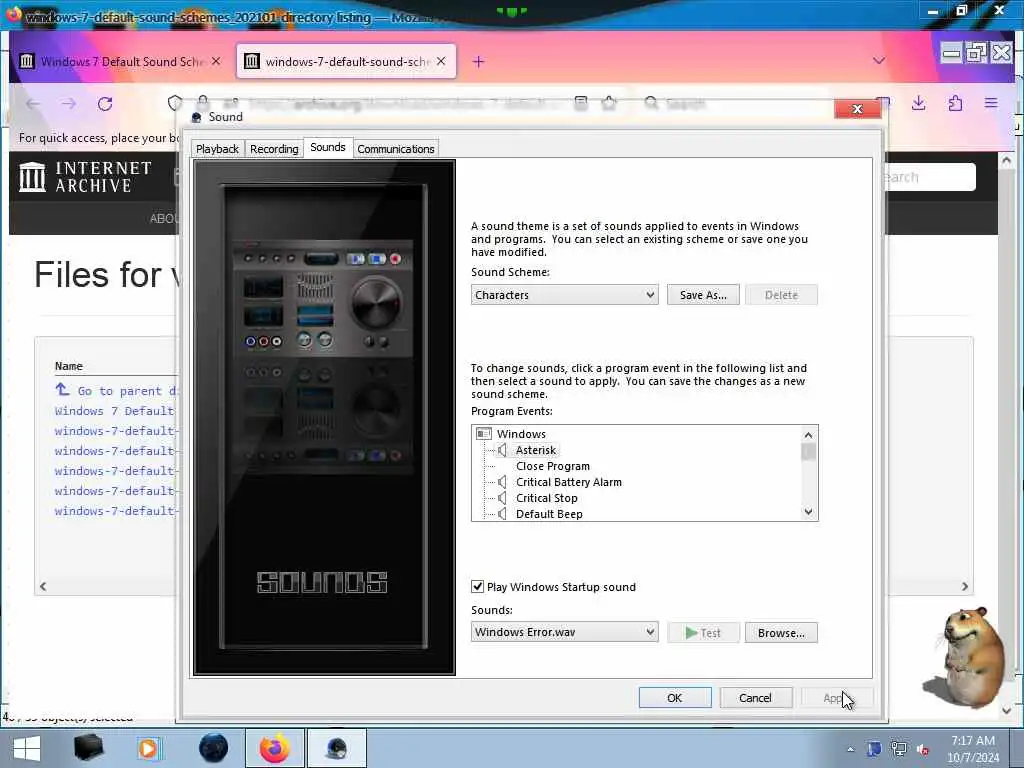
Task: Confirm with the OK button
Action: 675,697
